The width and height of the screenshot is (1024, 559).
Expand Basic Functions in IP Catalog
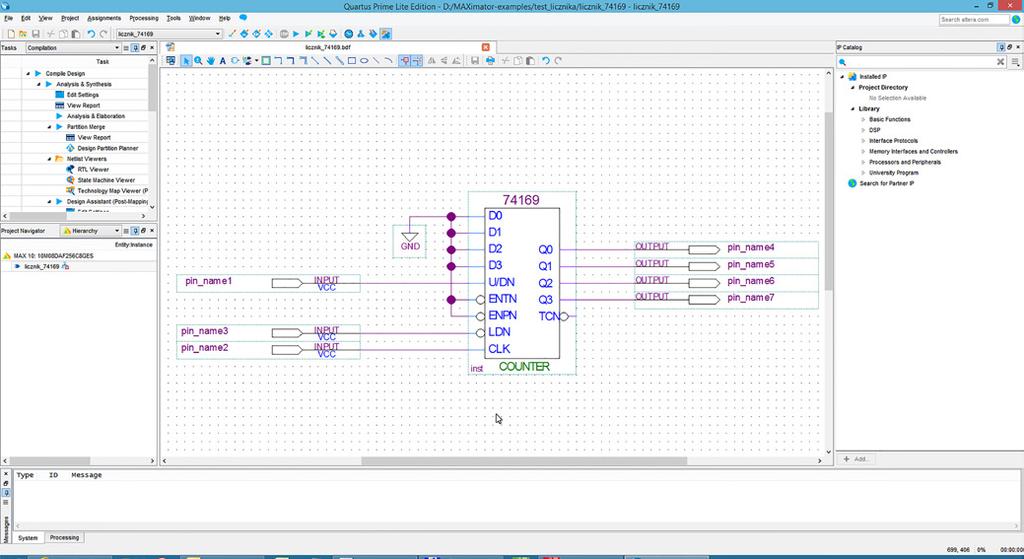(x=863, y=120)
